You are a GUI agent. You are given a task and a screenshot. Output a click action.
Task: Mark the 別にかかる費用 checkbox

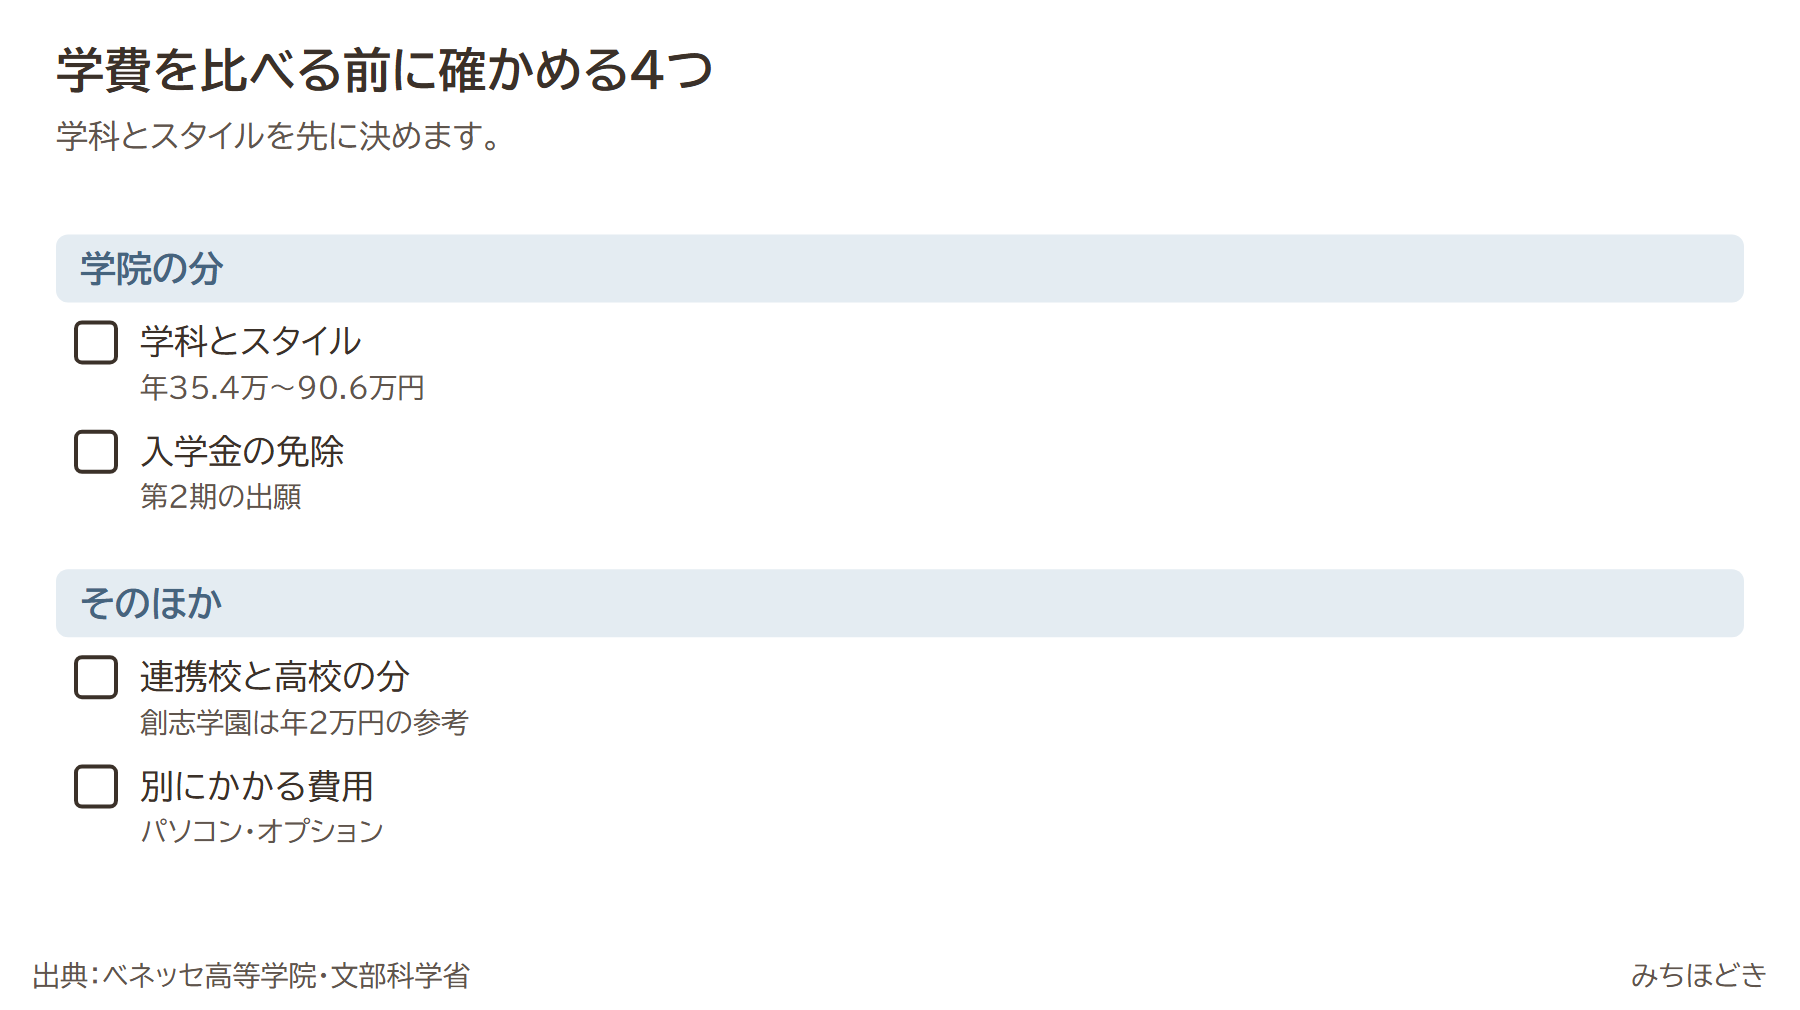click(x=96, y=787)
